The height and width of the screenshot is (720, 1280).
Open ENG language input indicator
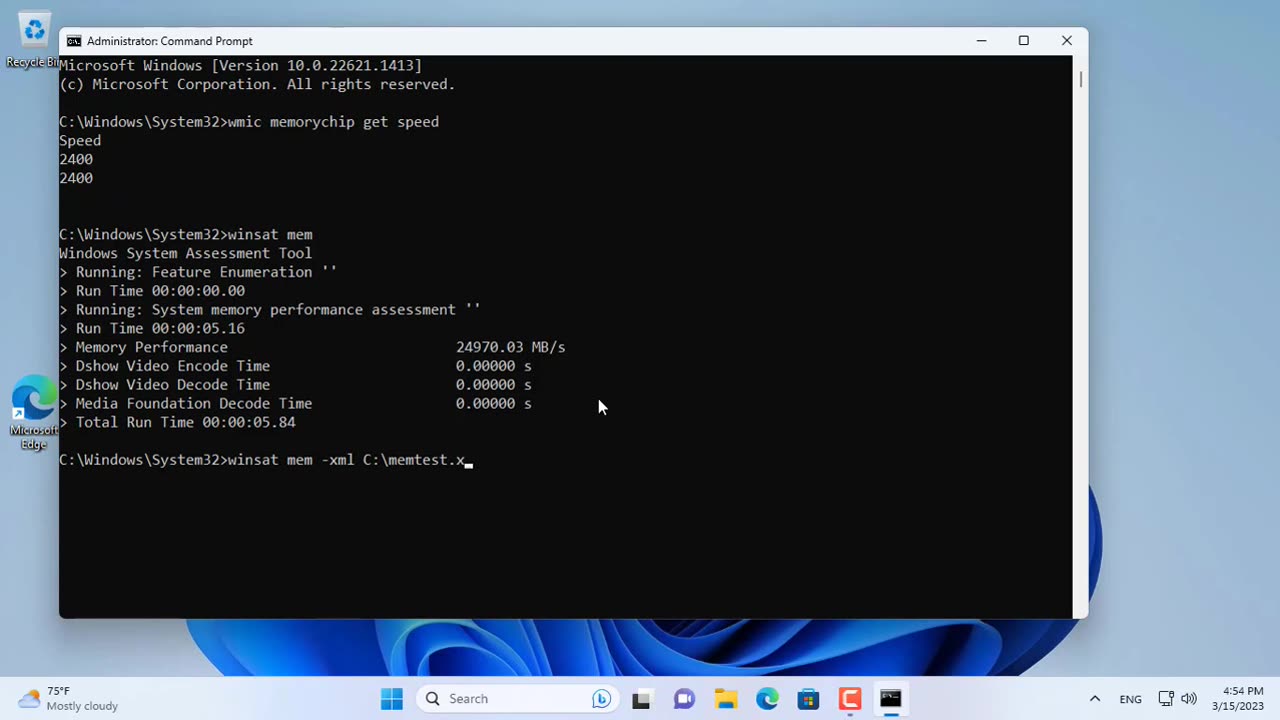[x=1131, y=699]
